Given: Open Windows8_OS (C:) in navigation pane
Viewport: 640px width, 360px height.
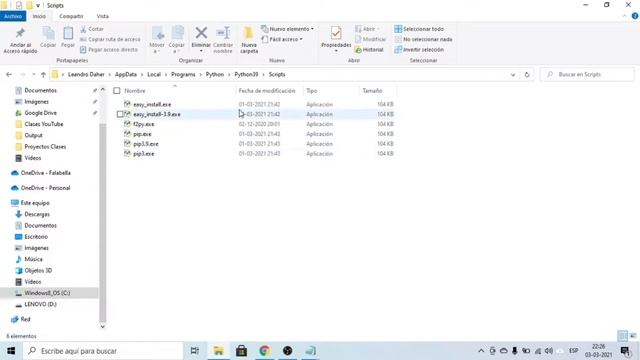Looking at the screenshot, I should pos(47,293).
